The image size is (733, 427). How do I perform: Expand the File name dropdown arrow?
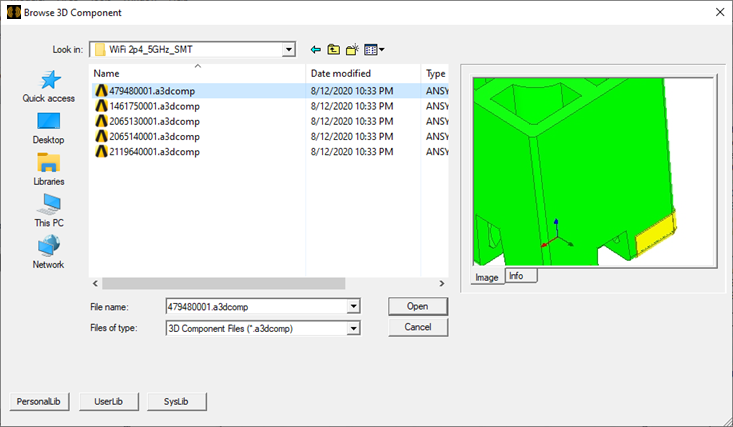[x=353, y=306]
